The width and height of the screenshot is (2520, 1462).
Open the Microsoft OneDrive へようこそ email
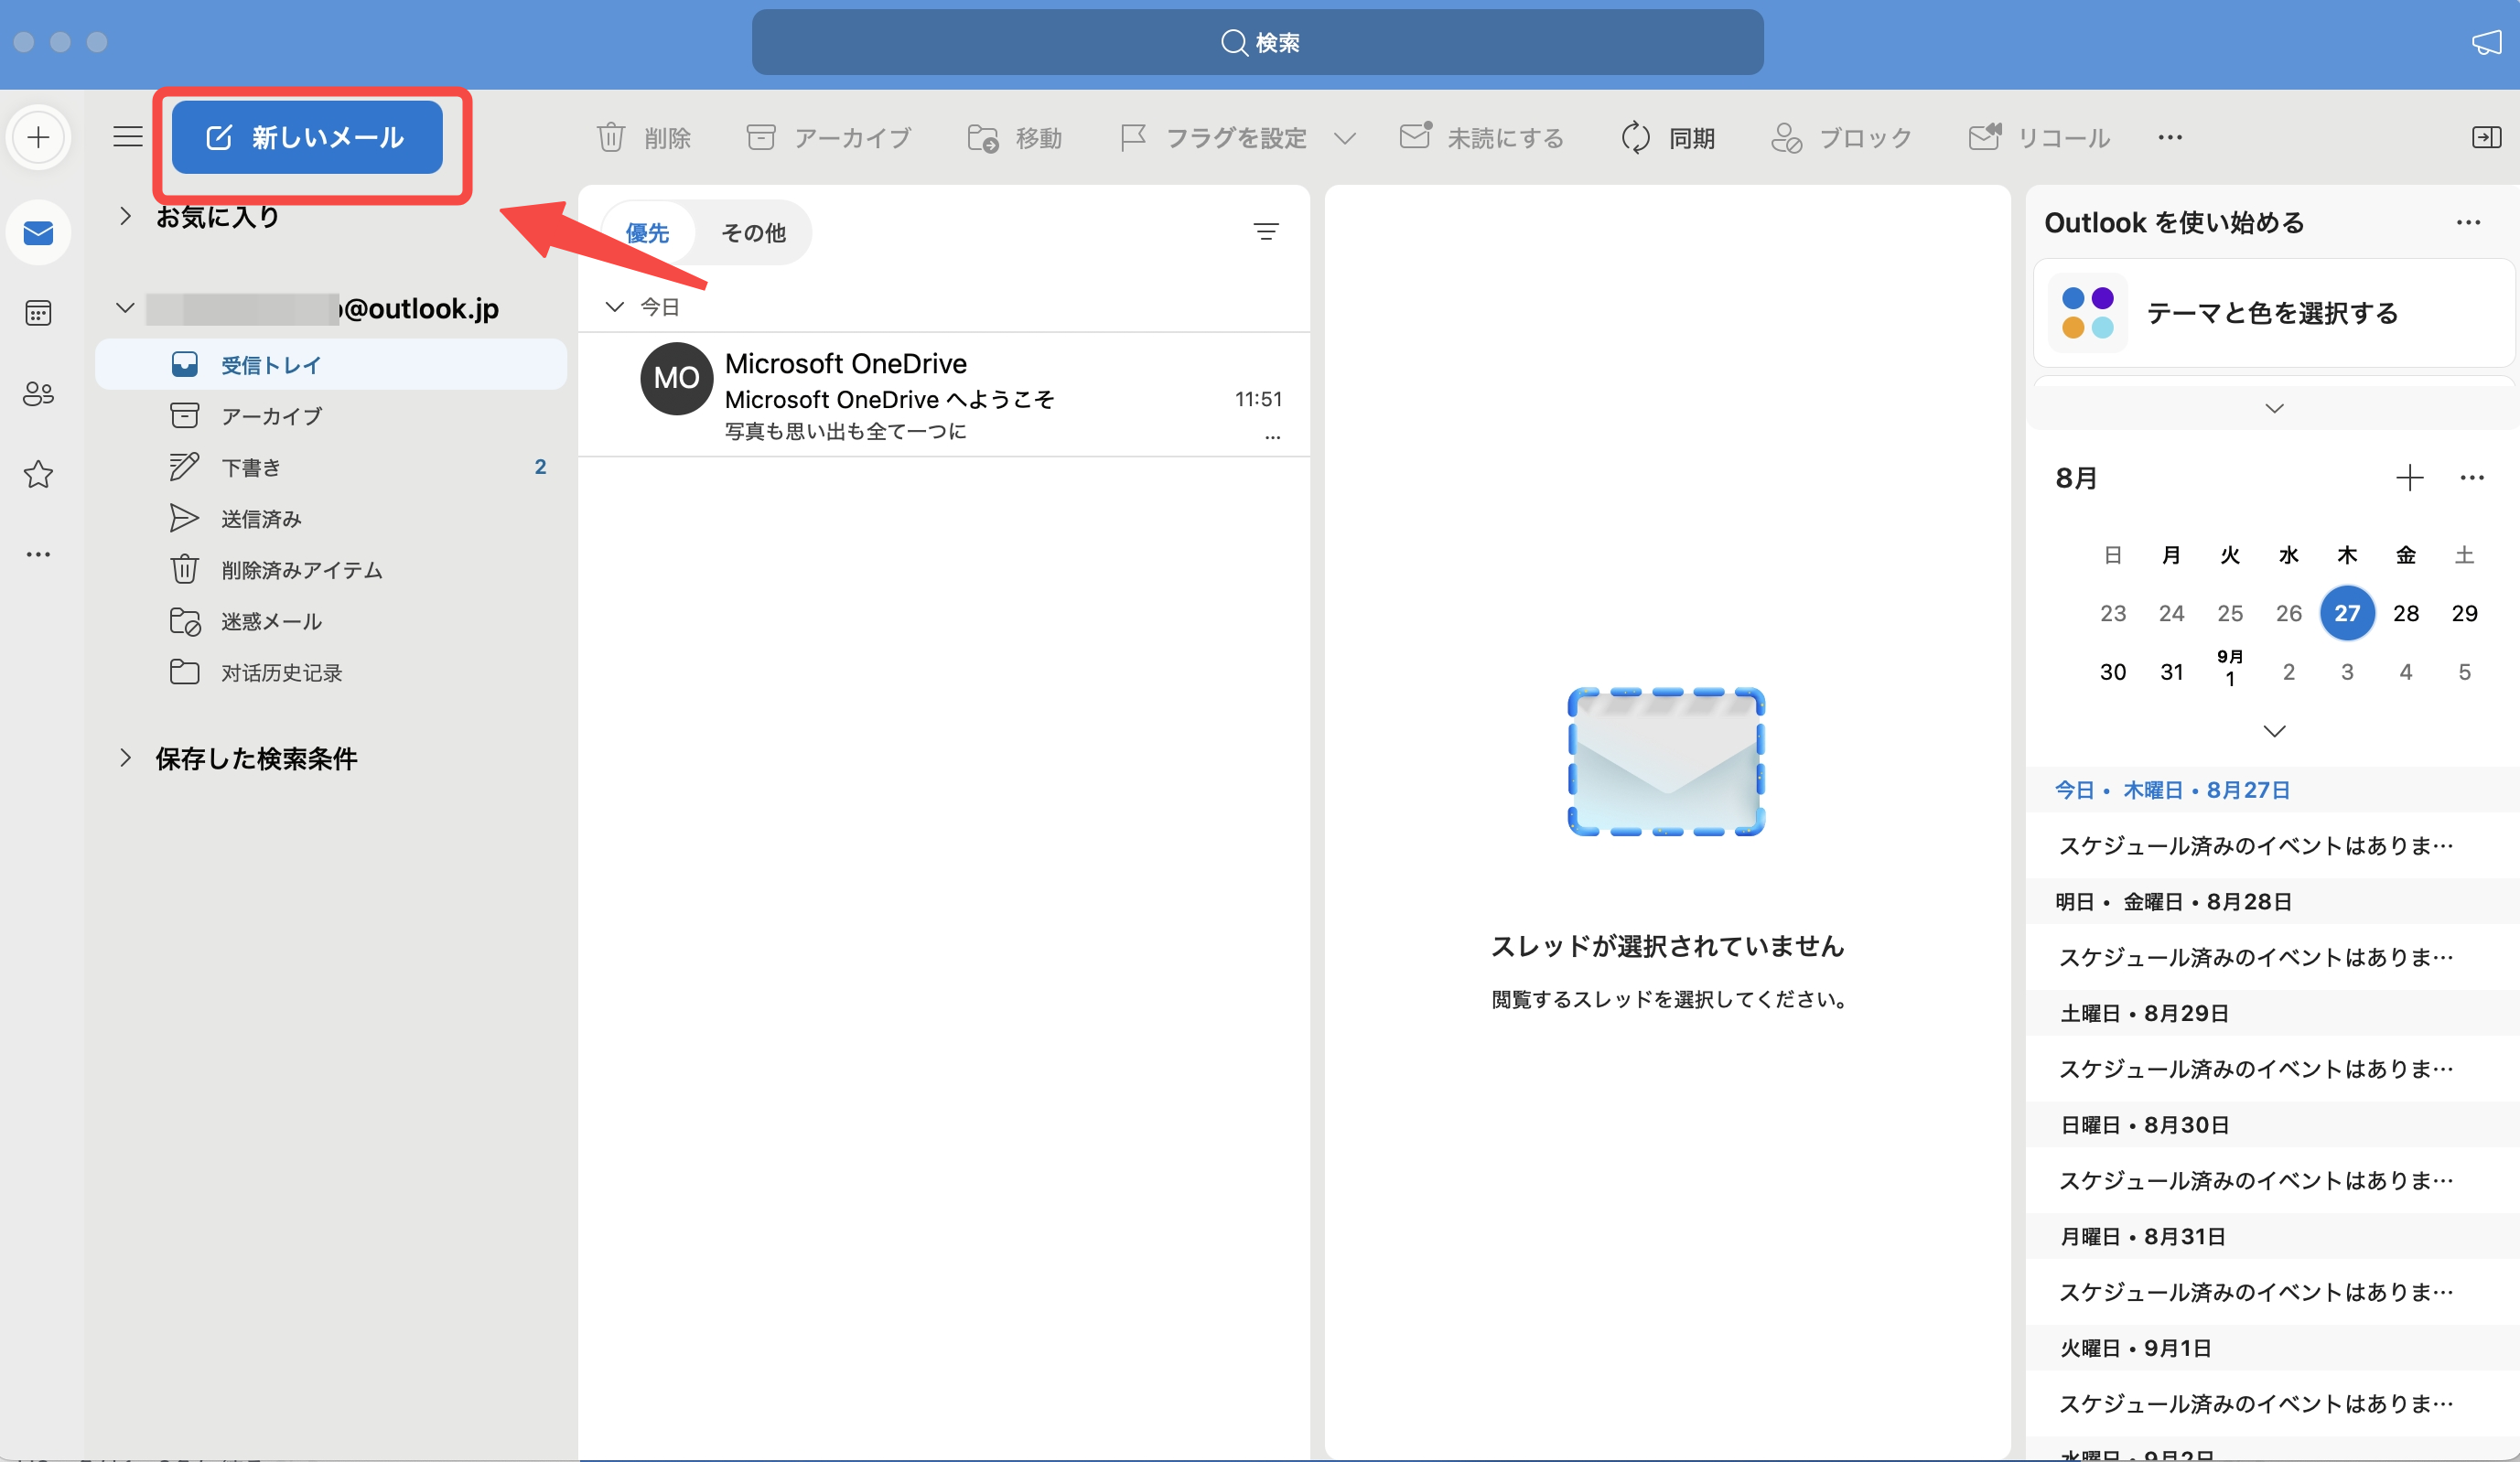pos(944,395)
